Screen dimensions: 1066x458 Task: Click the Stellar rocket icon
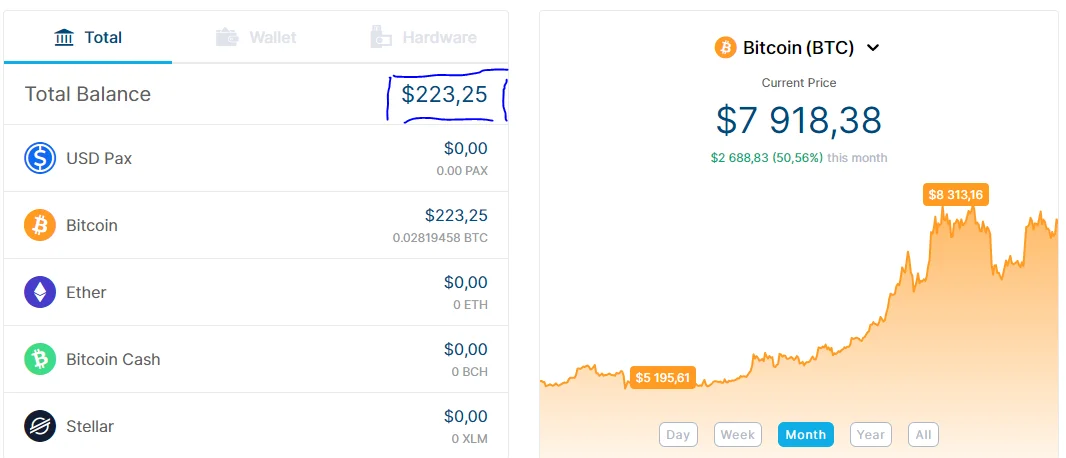pyautogui.click(x=40, y=426)
